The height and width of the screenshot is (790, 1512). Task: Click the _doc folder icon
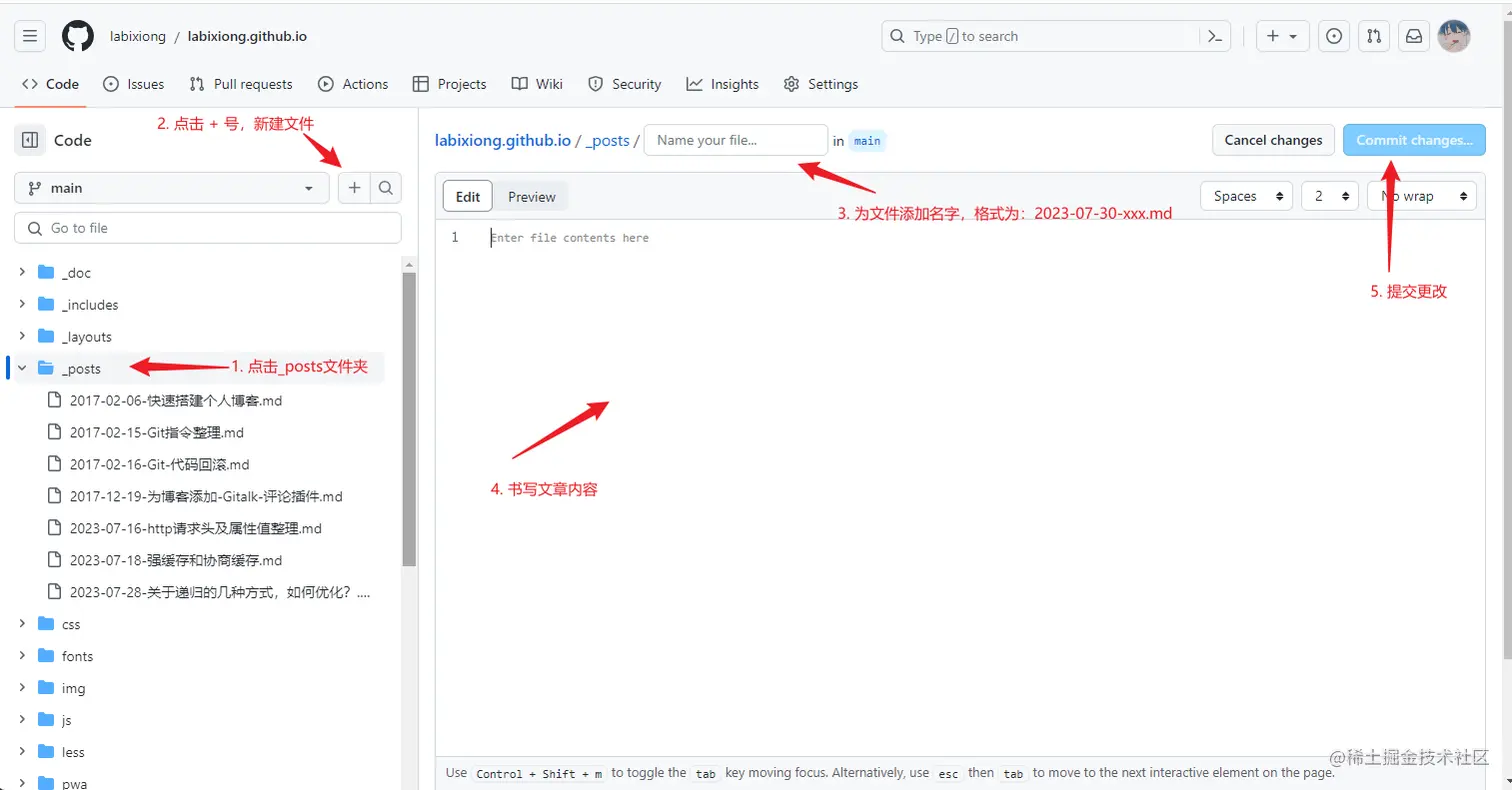(46, 272)
